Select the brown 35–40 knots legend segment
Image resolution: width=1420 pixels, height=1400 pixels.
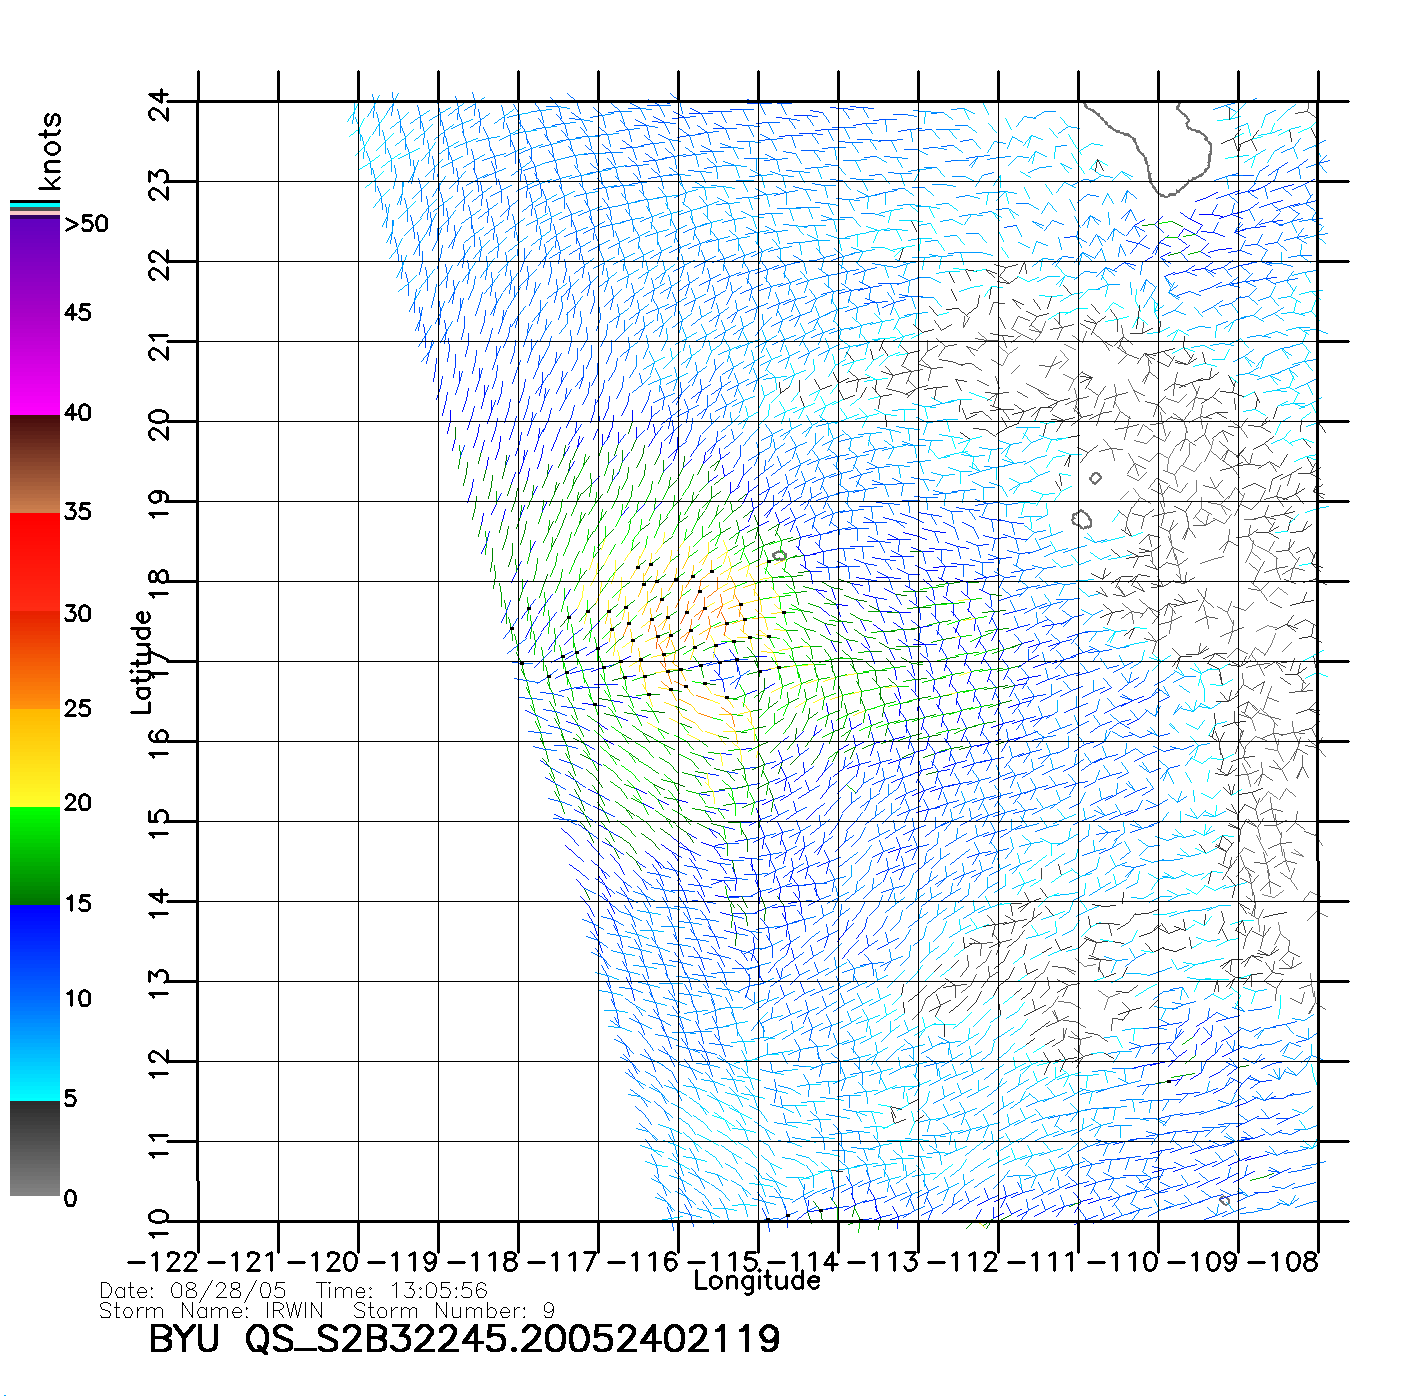pos(35,464)
